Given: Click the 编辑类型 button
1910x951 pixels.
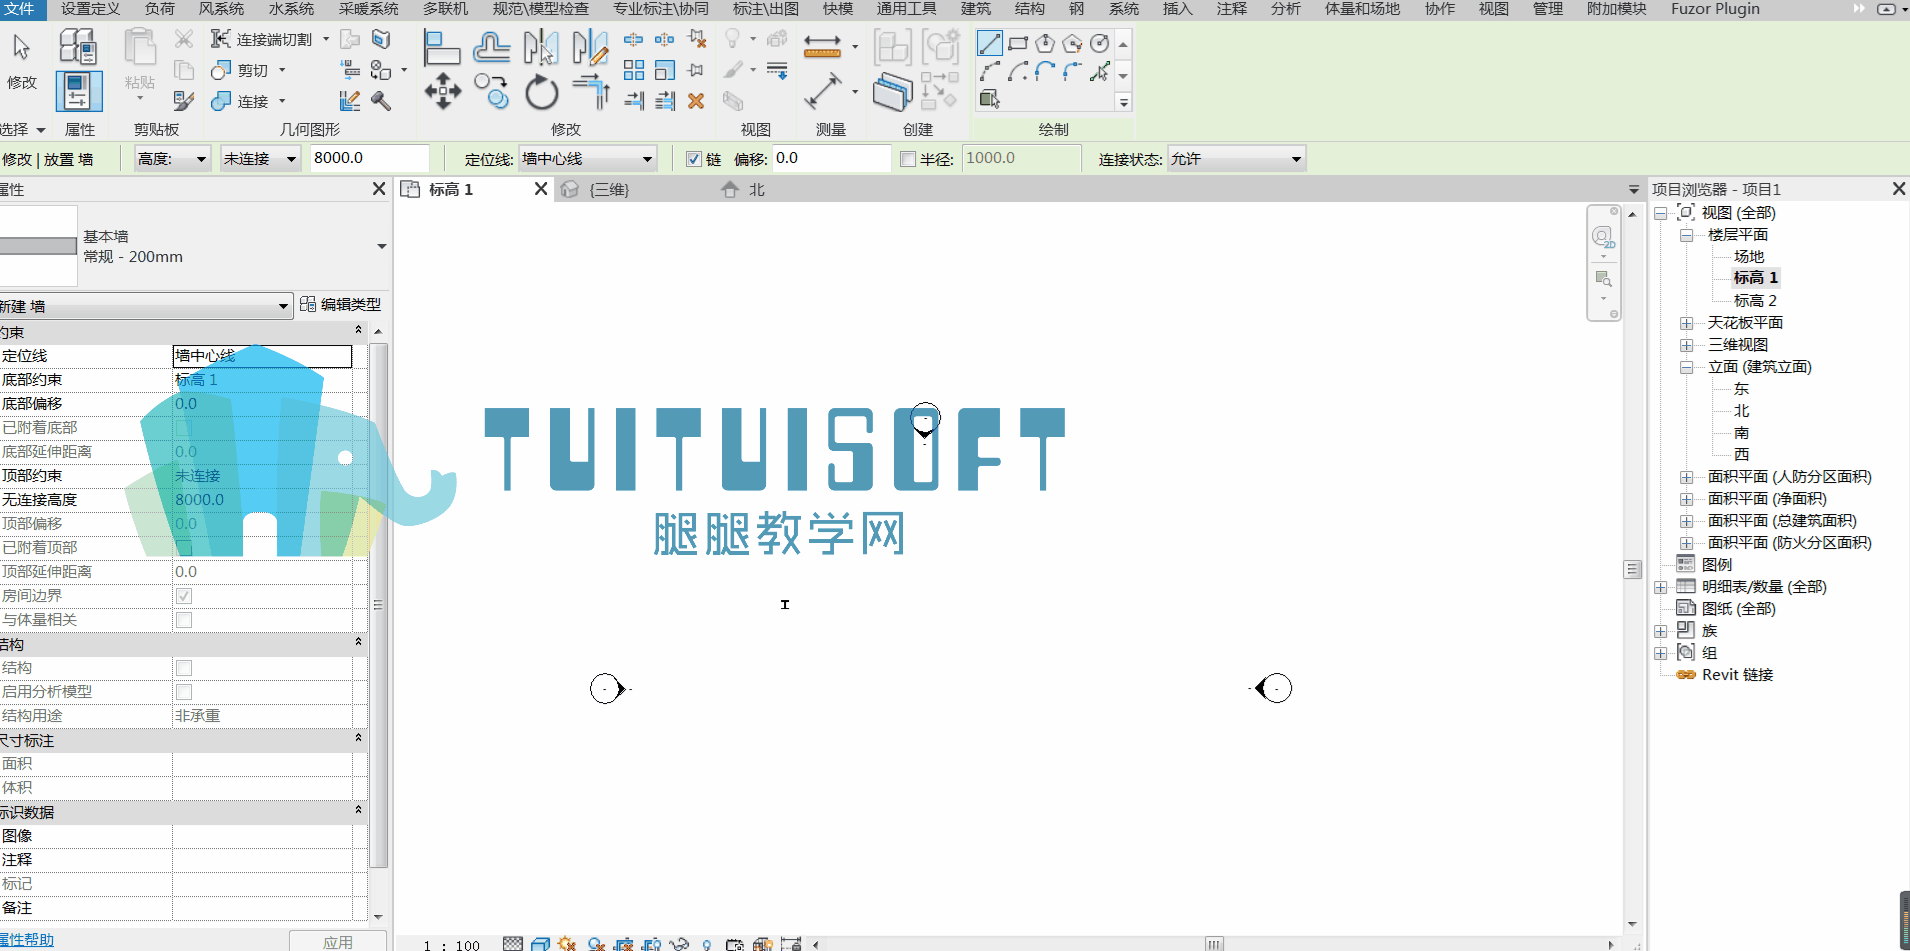Looking at the screenshot, I should pyautogui.click(x=341, y=304).
